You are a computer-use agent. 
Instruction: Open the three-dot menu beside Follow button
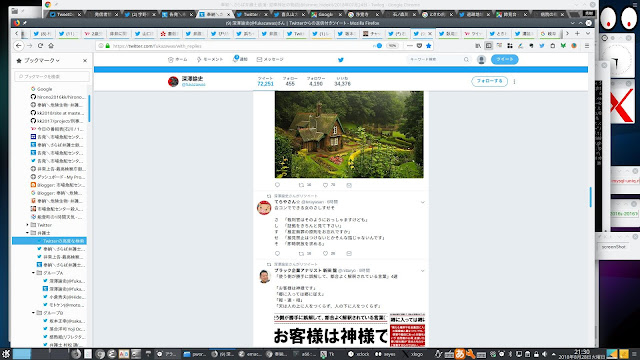(x=514, y=82)
